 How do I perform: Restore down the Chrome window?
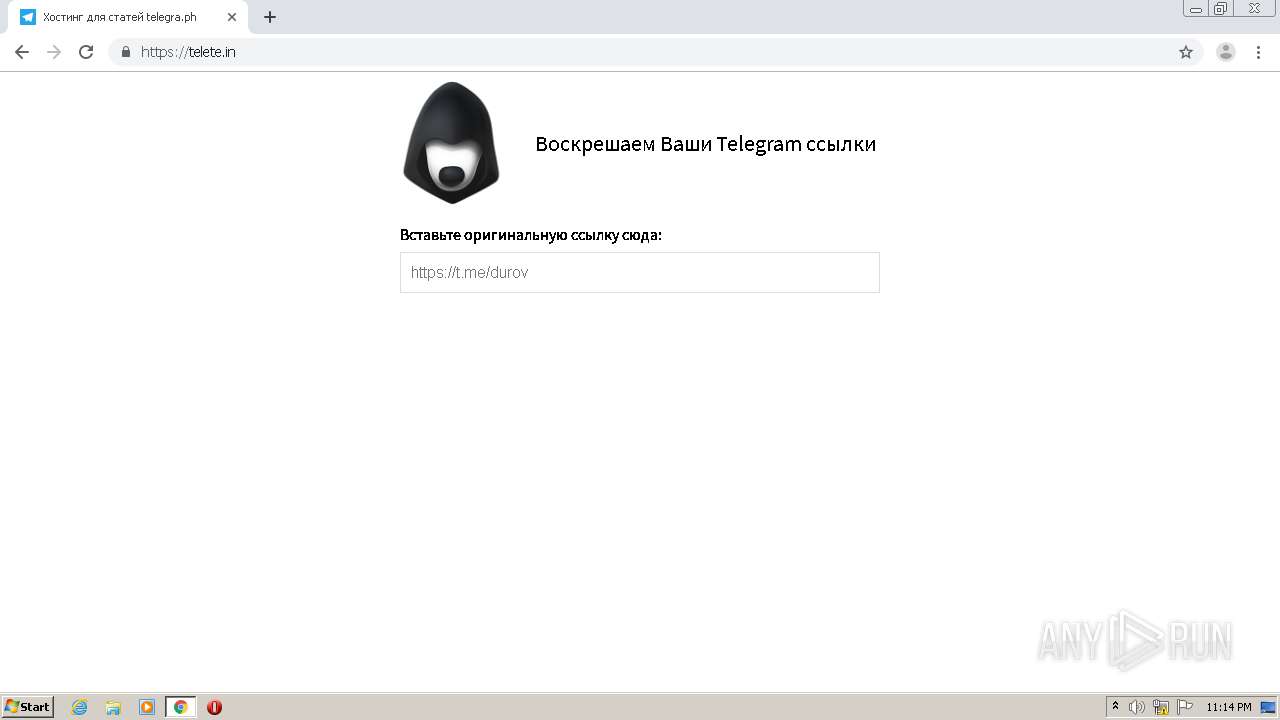click(x=1221, y=8)
